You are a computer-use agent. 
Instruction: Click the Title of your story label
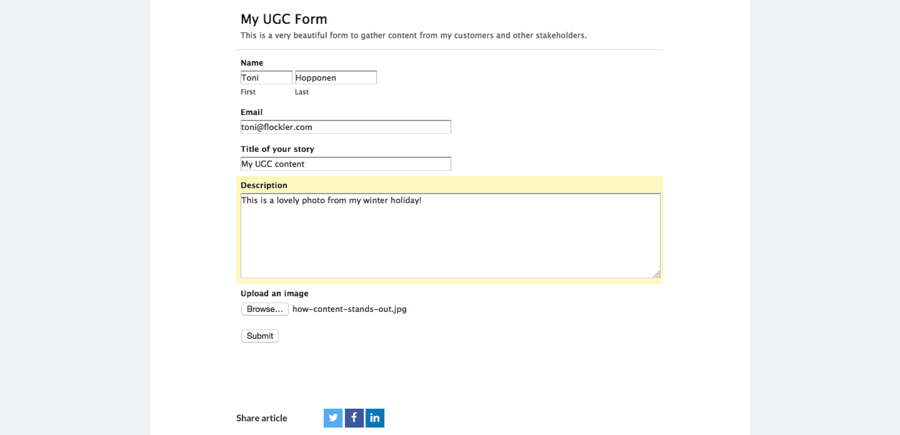pyautogui.click(x=277, y=149)
